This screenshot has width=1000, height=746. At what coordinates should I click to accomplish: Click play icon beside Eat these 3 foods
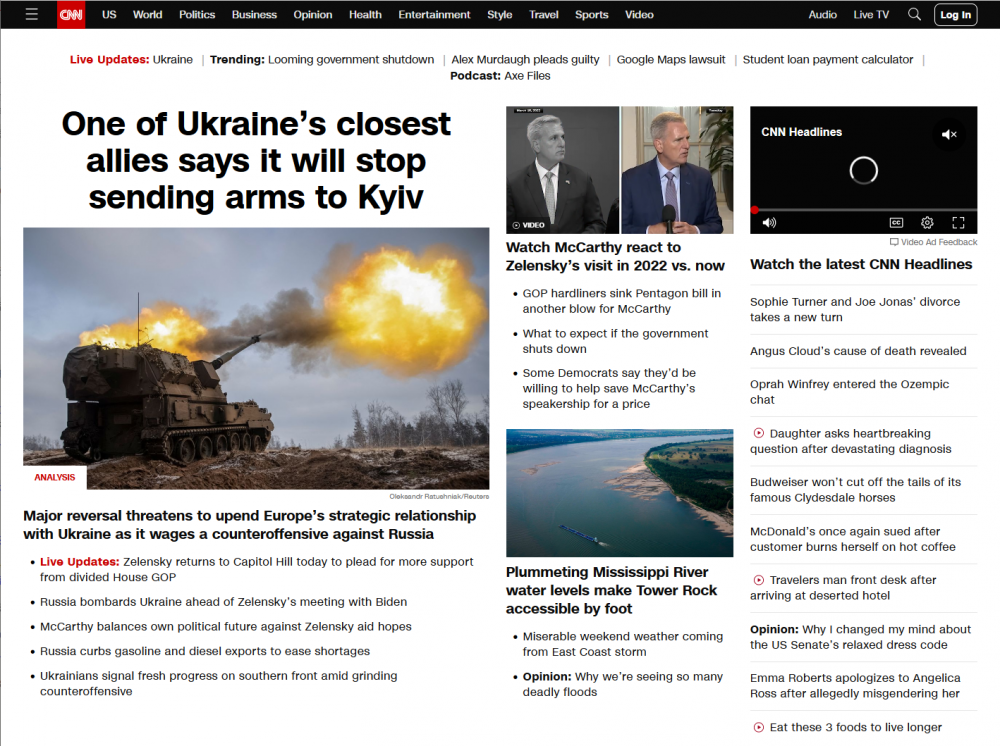coord(758,727)
